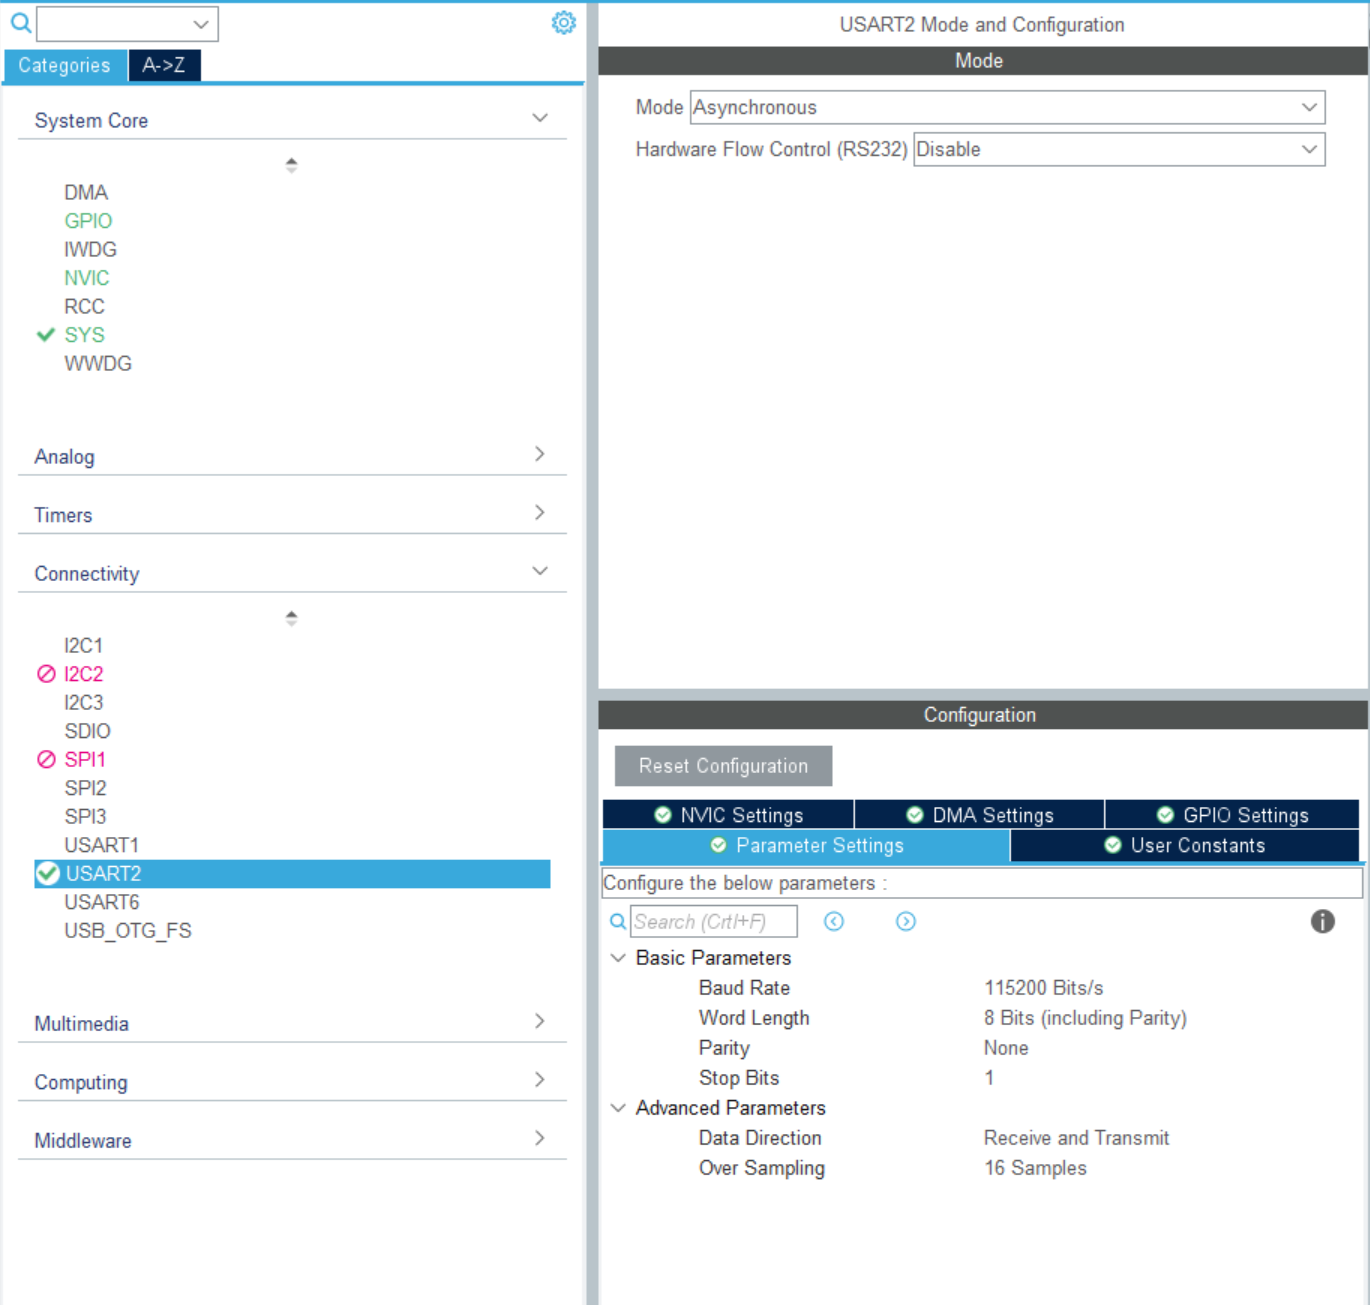
Task: Click the previous search result arrow icon
Action: 834,921
